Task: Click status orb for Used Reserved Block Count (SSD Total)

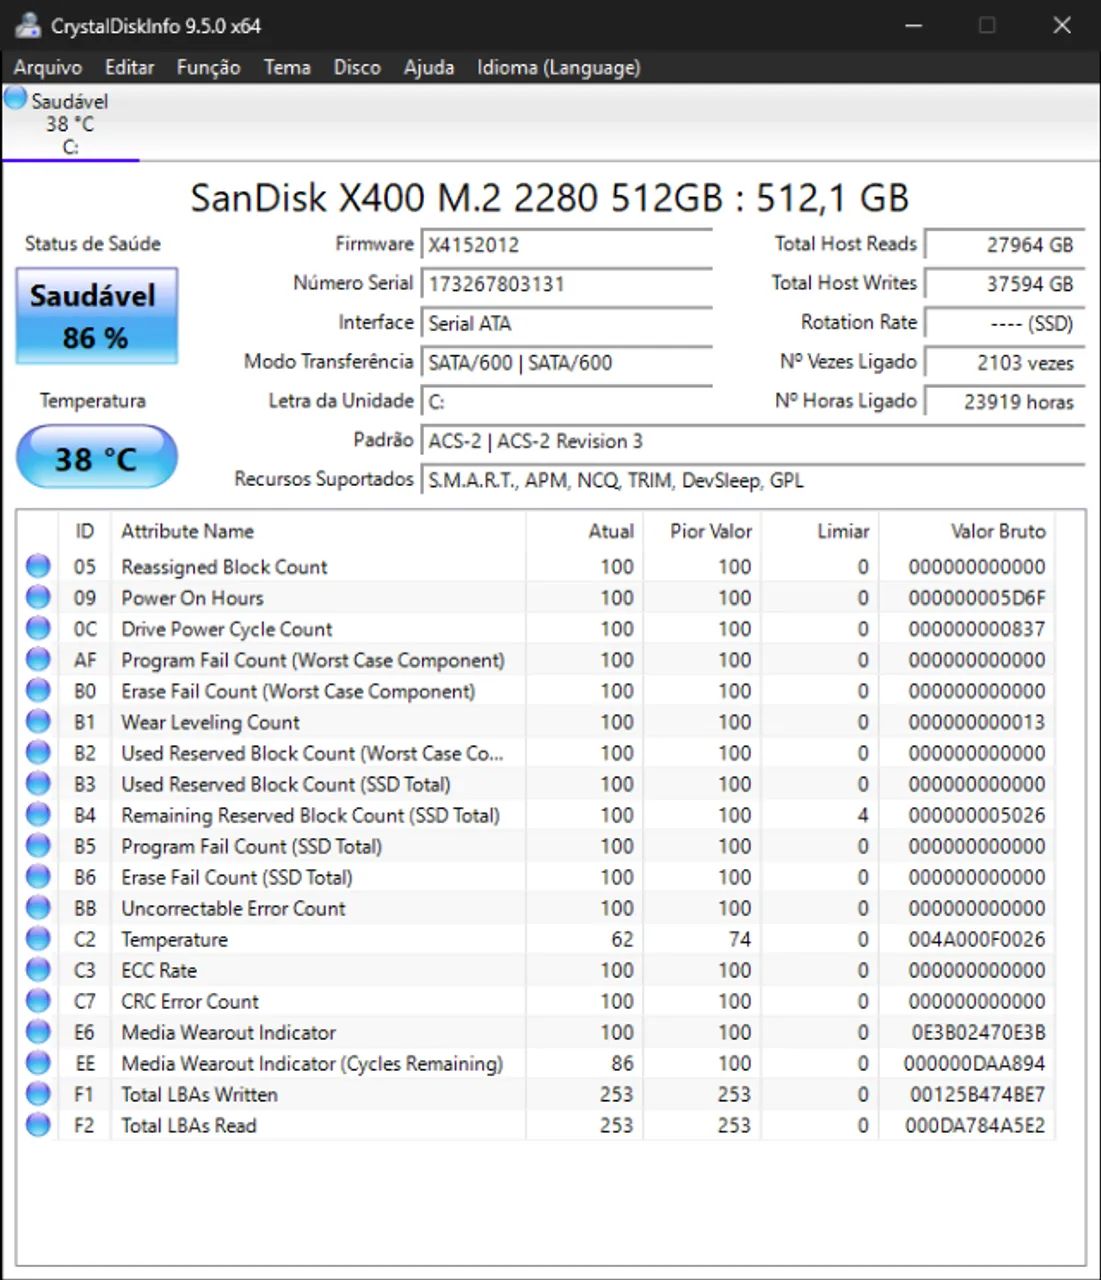Action: pyautogui.click(x=38, y=783)
